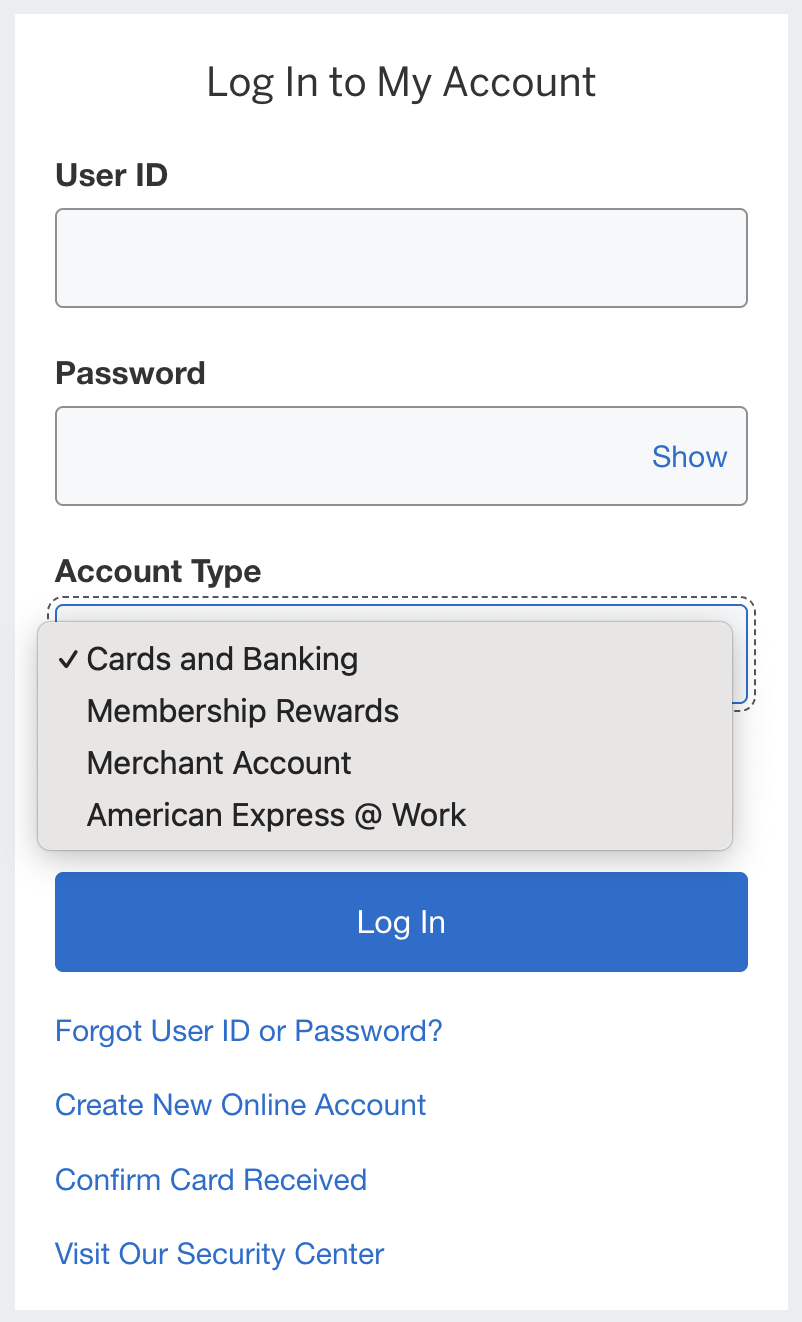The image size is (802, 1322).
Task: Click the Log In to My Account heading
Action: (400, 82)
